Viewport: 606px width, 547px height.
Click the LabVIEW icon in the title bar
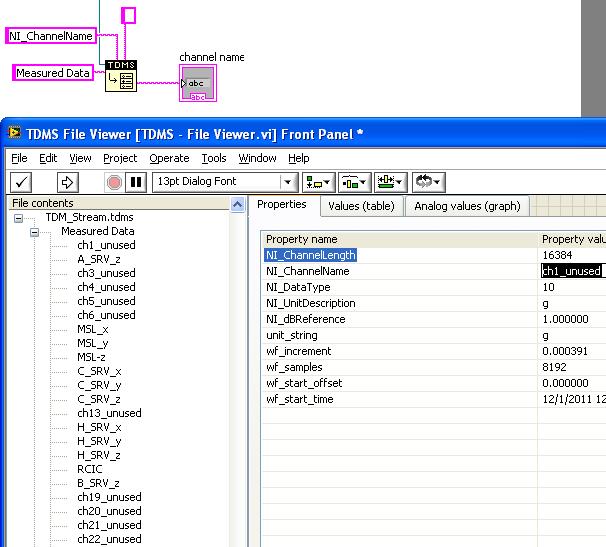(14, 133)
